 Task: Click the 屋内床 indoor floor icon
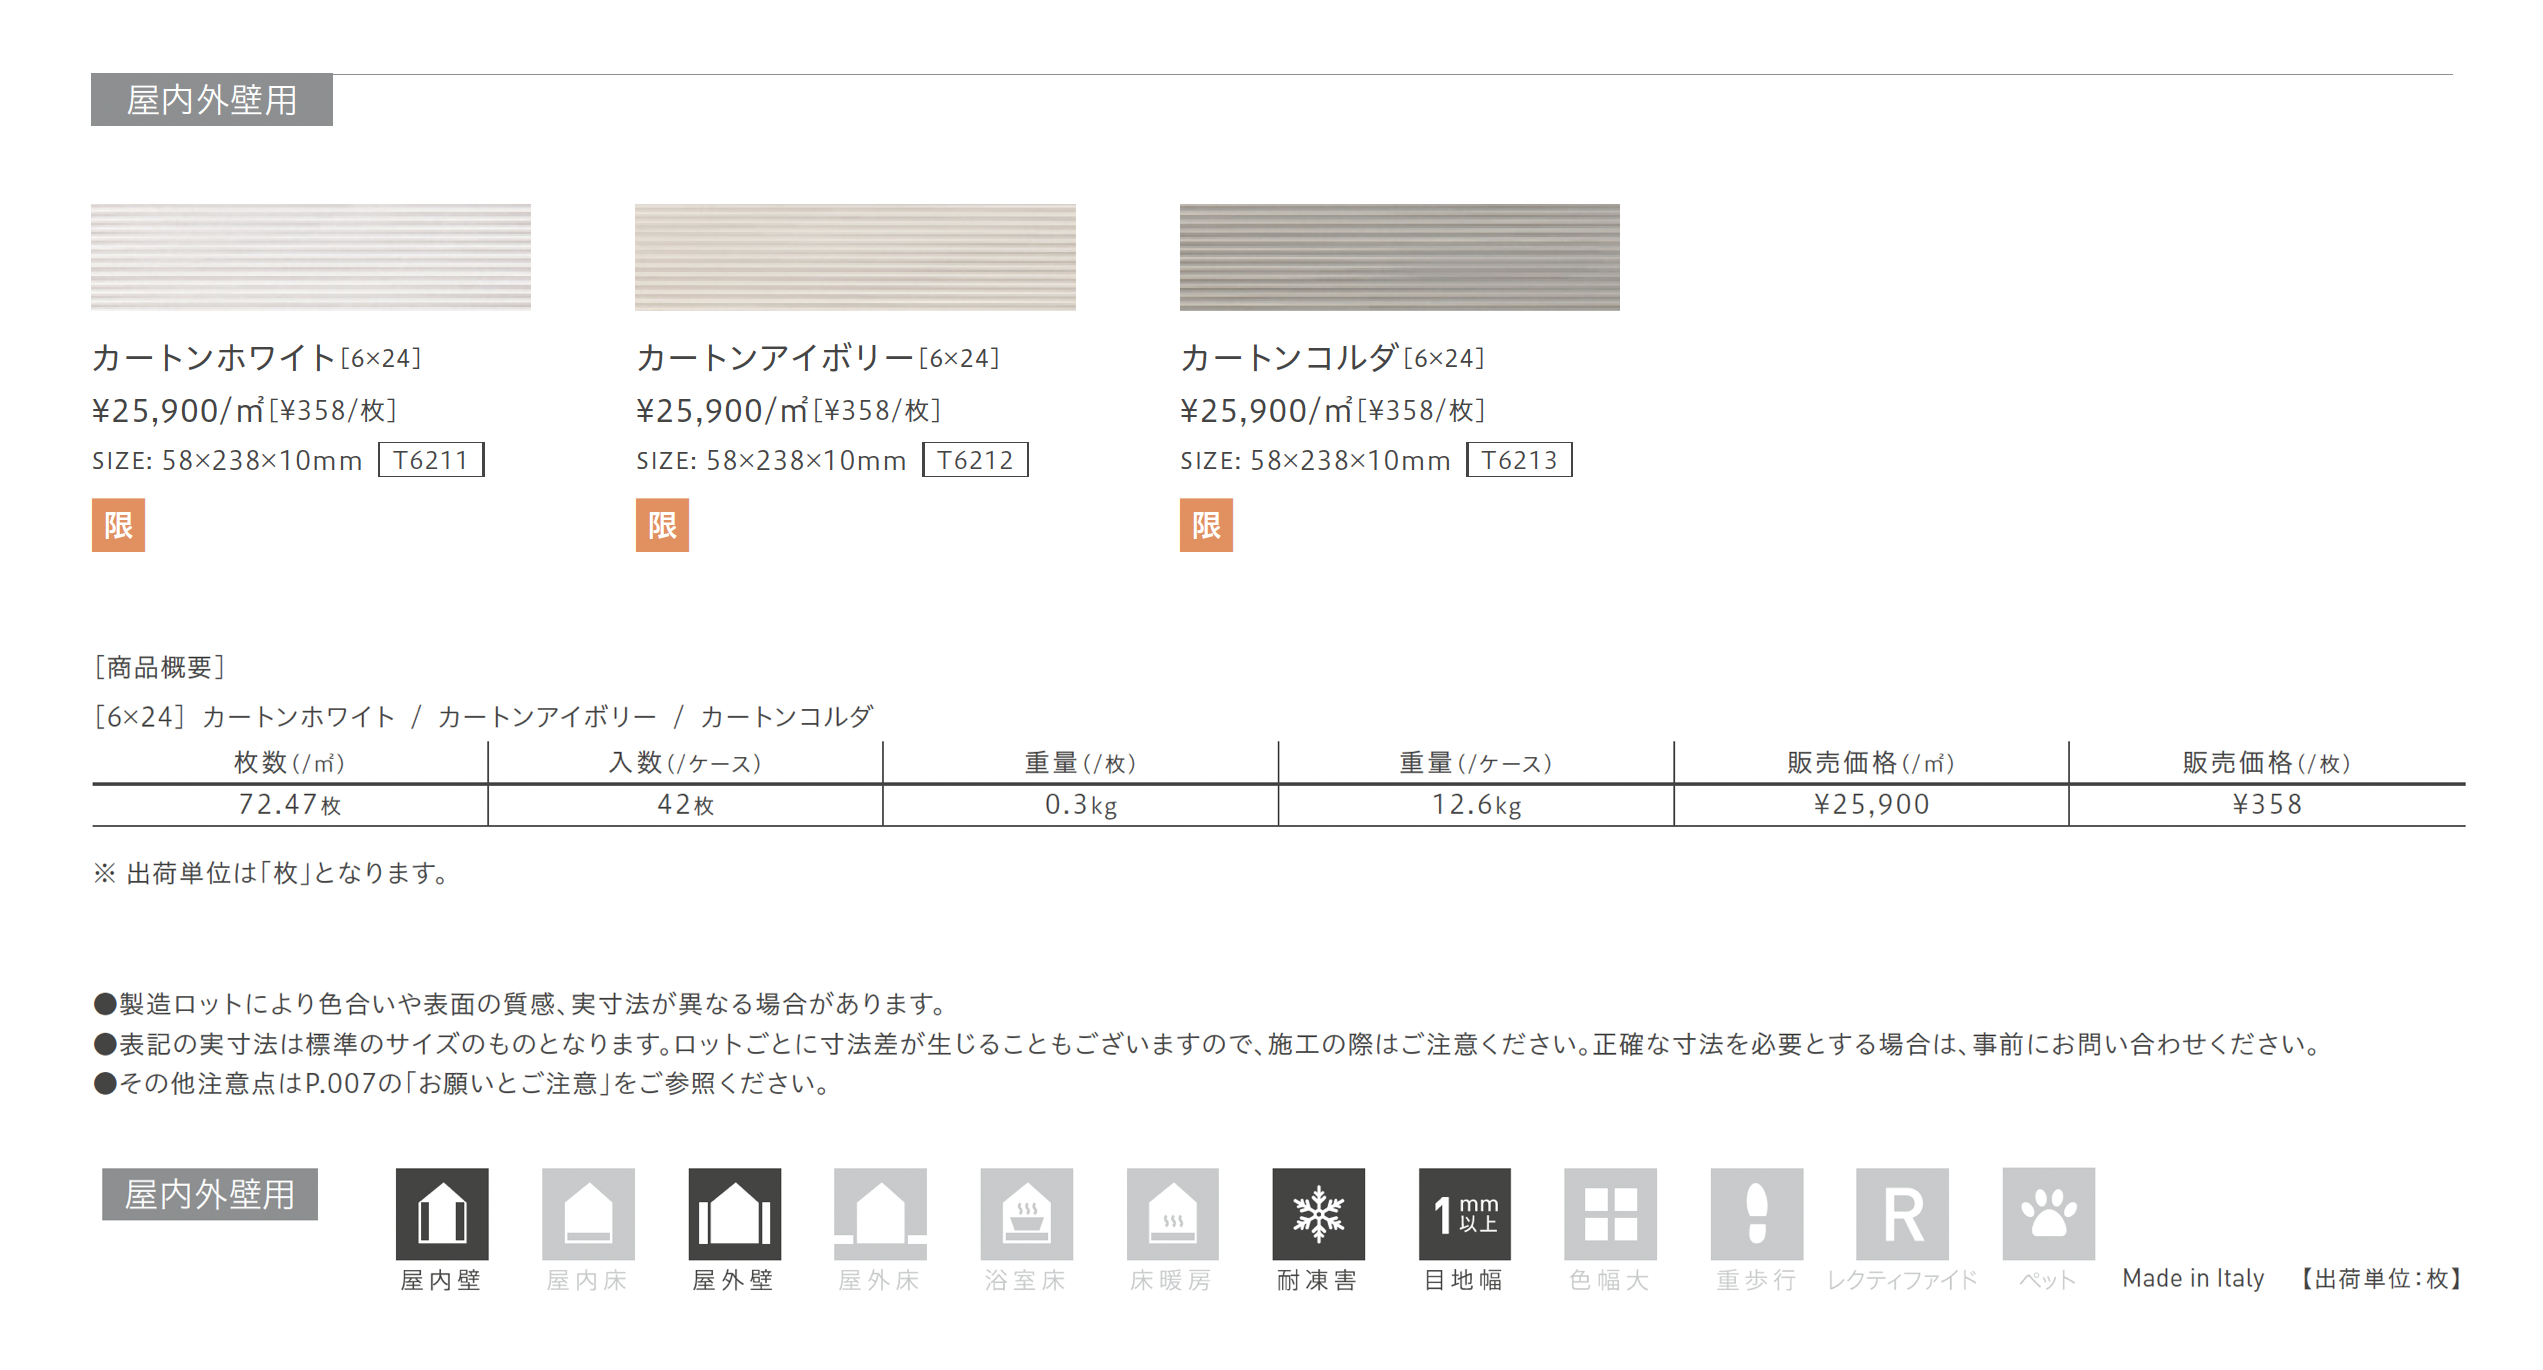click(x=588, y=1213)
